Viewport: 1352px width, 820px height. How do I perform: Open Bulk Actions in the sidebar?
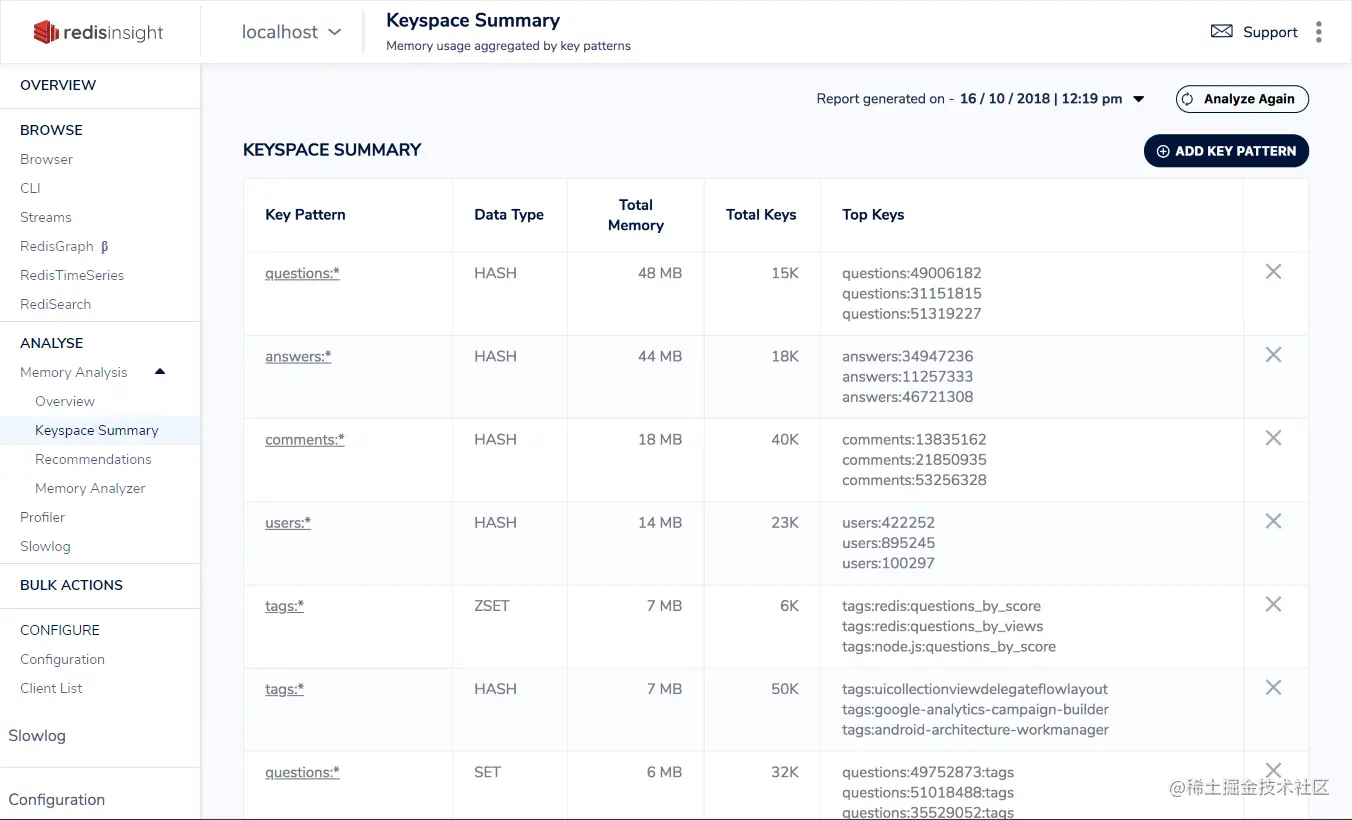[x=71, y=585]
